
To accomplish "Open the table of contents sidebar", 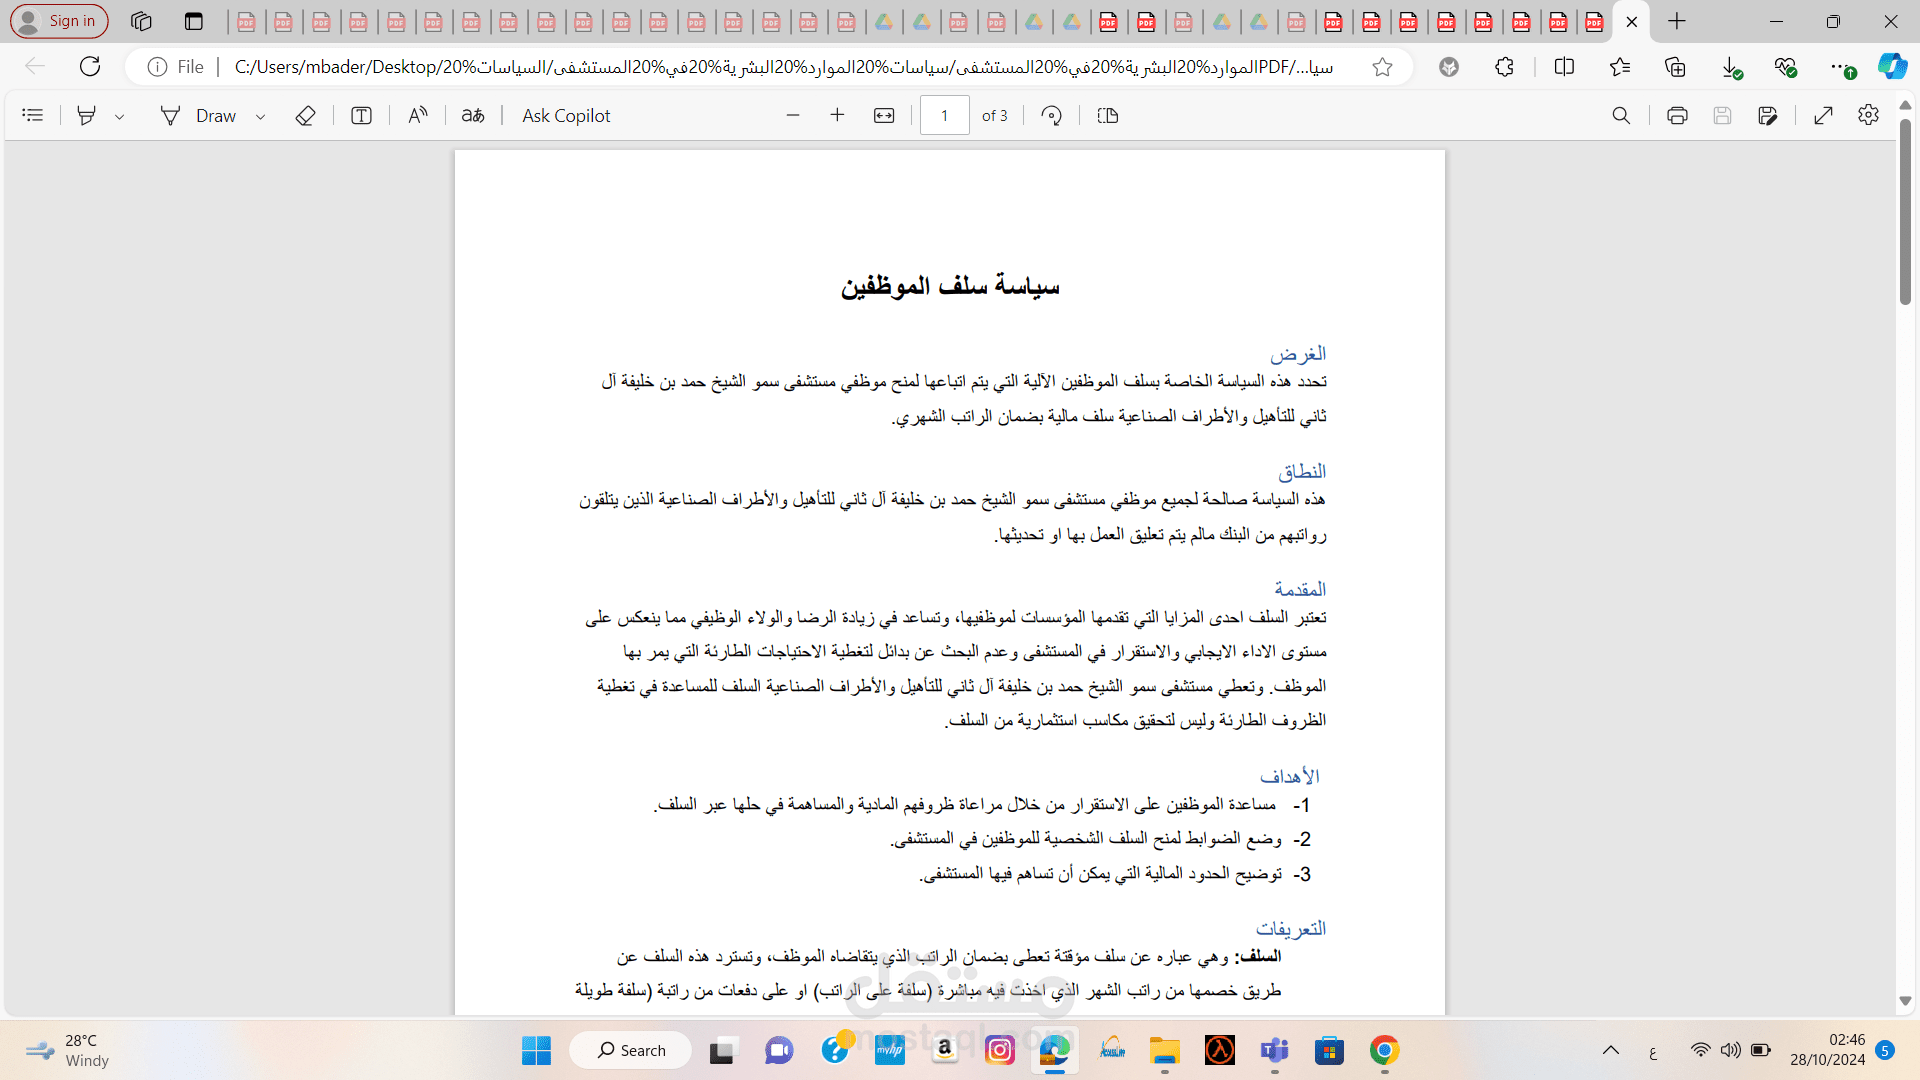I will [x=33, y=116].
